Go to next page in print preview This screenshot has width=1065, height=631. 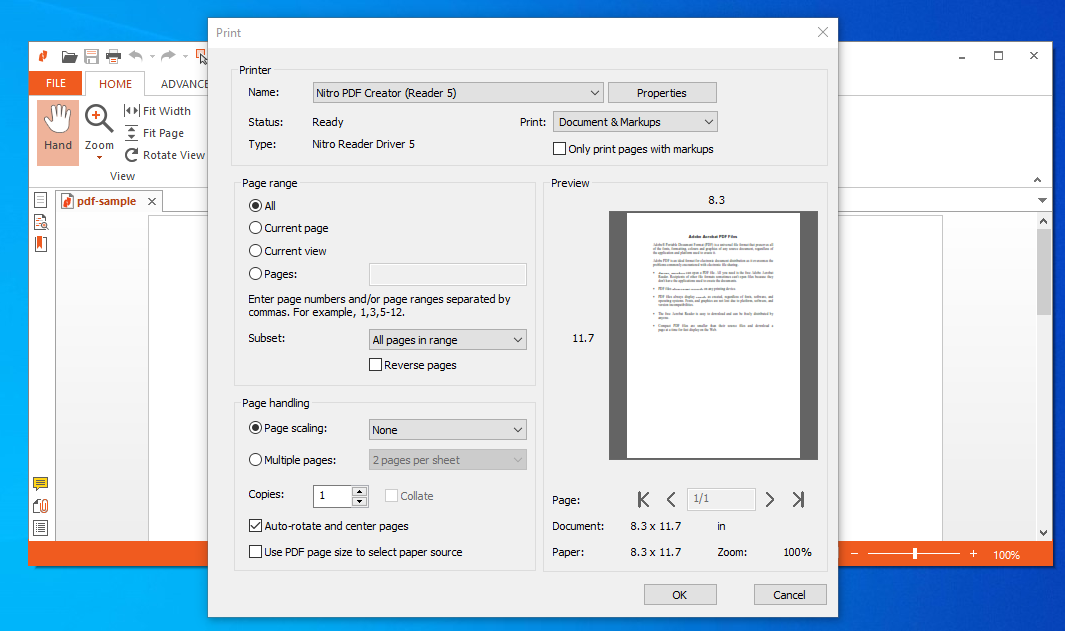770,500
